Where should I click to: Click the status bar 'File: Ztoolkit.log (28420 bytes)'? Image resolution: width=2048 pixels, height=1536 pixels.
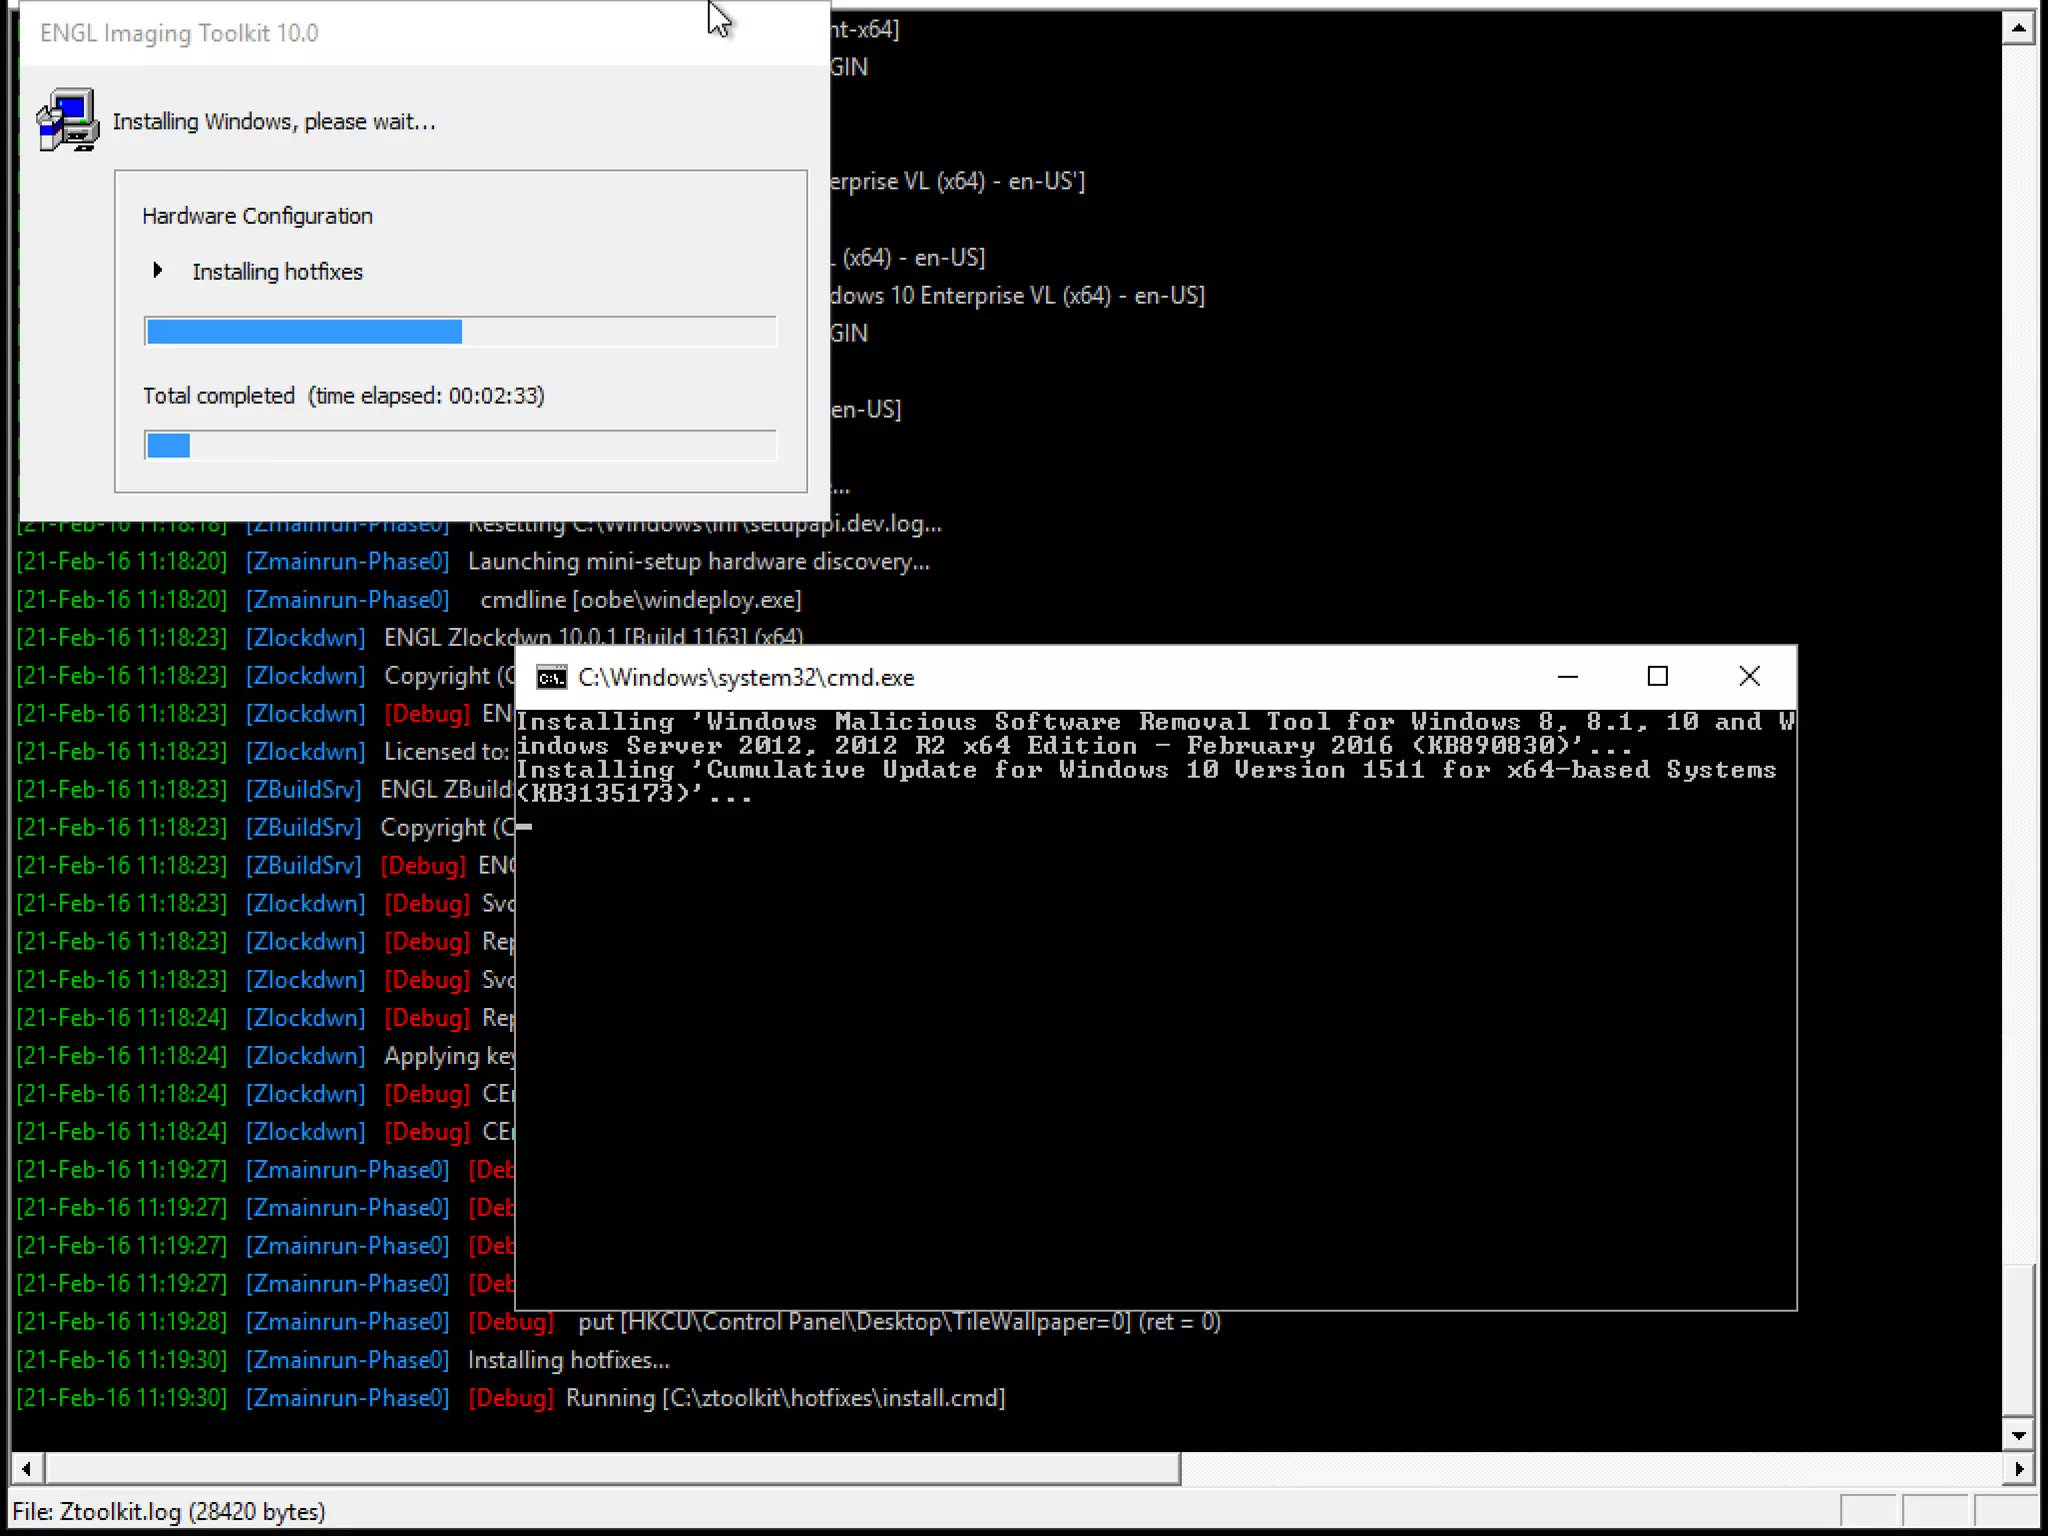(169, 1511)
